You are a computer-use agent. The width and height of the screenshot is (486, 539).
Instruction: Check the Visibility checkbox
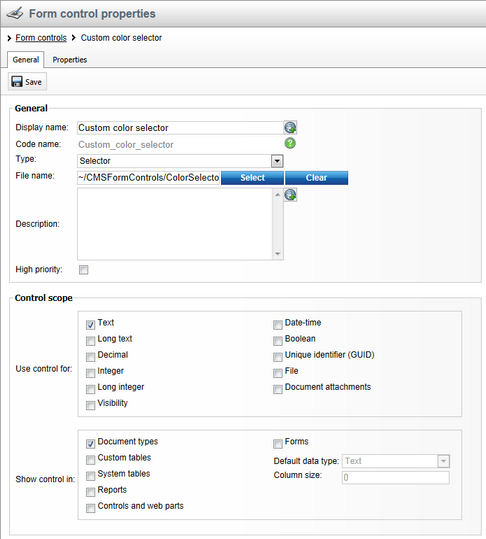(90, 405)
